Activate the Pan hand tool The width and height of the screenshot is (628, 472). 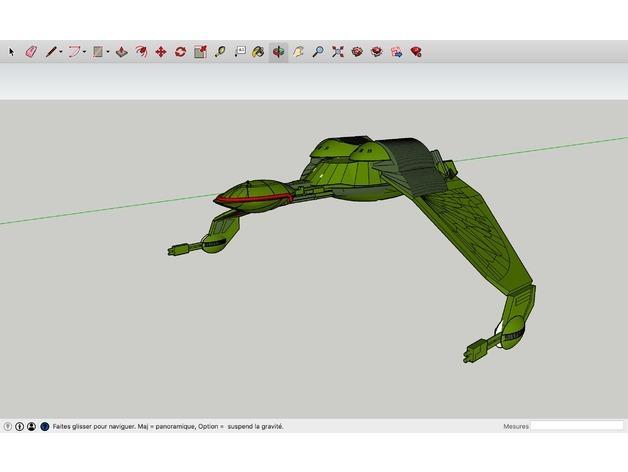(298, 52)
